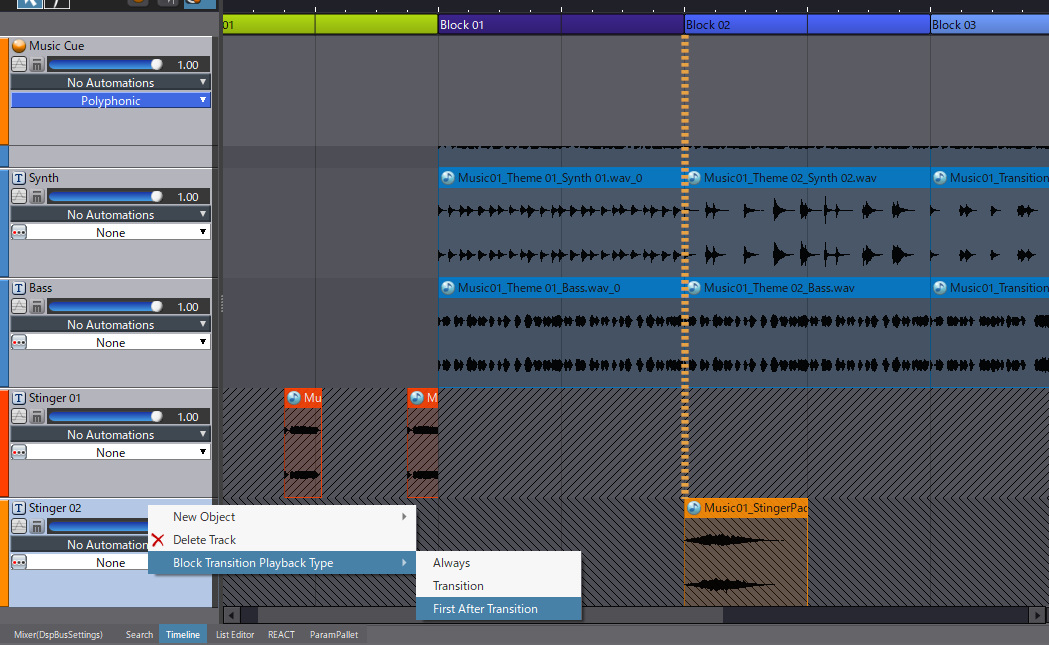Open the No Automations dropdown on Stinger 01
This screenshot has height=645, width=1049.
point(110,434)
